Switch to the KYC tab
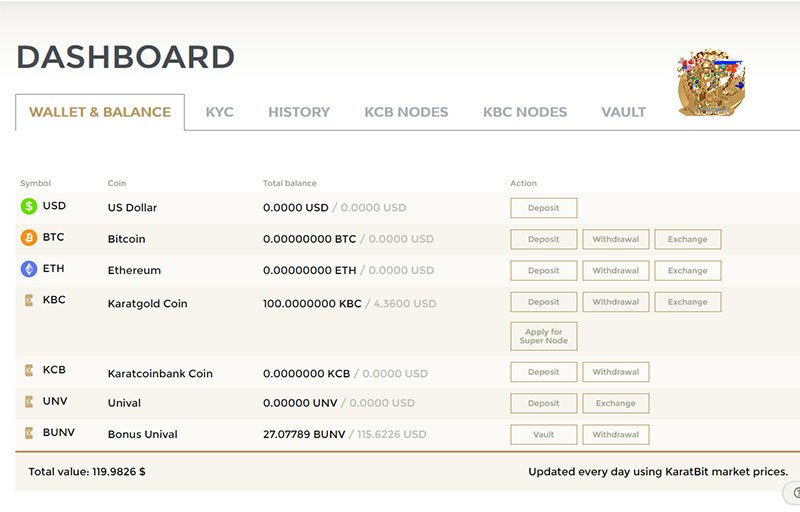800x512 pixels. click(x=219, y=112)
